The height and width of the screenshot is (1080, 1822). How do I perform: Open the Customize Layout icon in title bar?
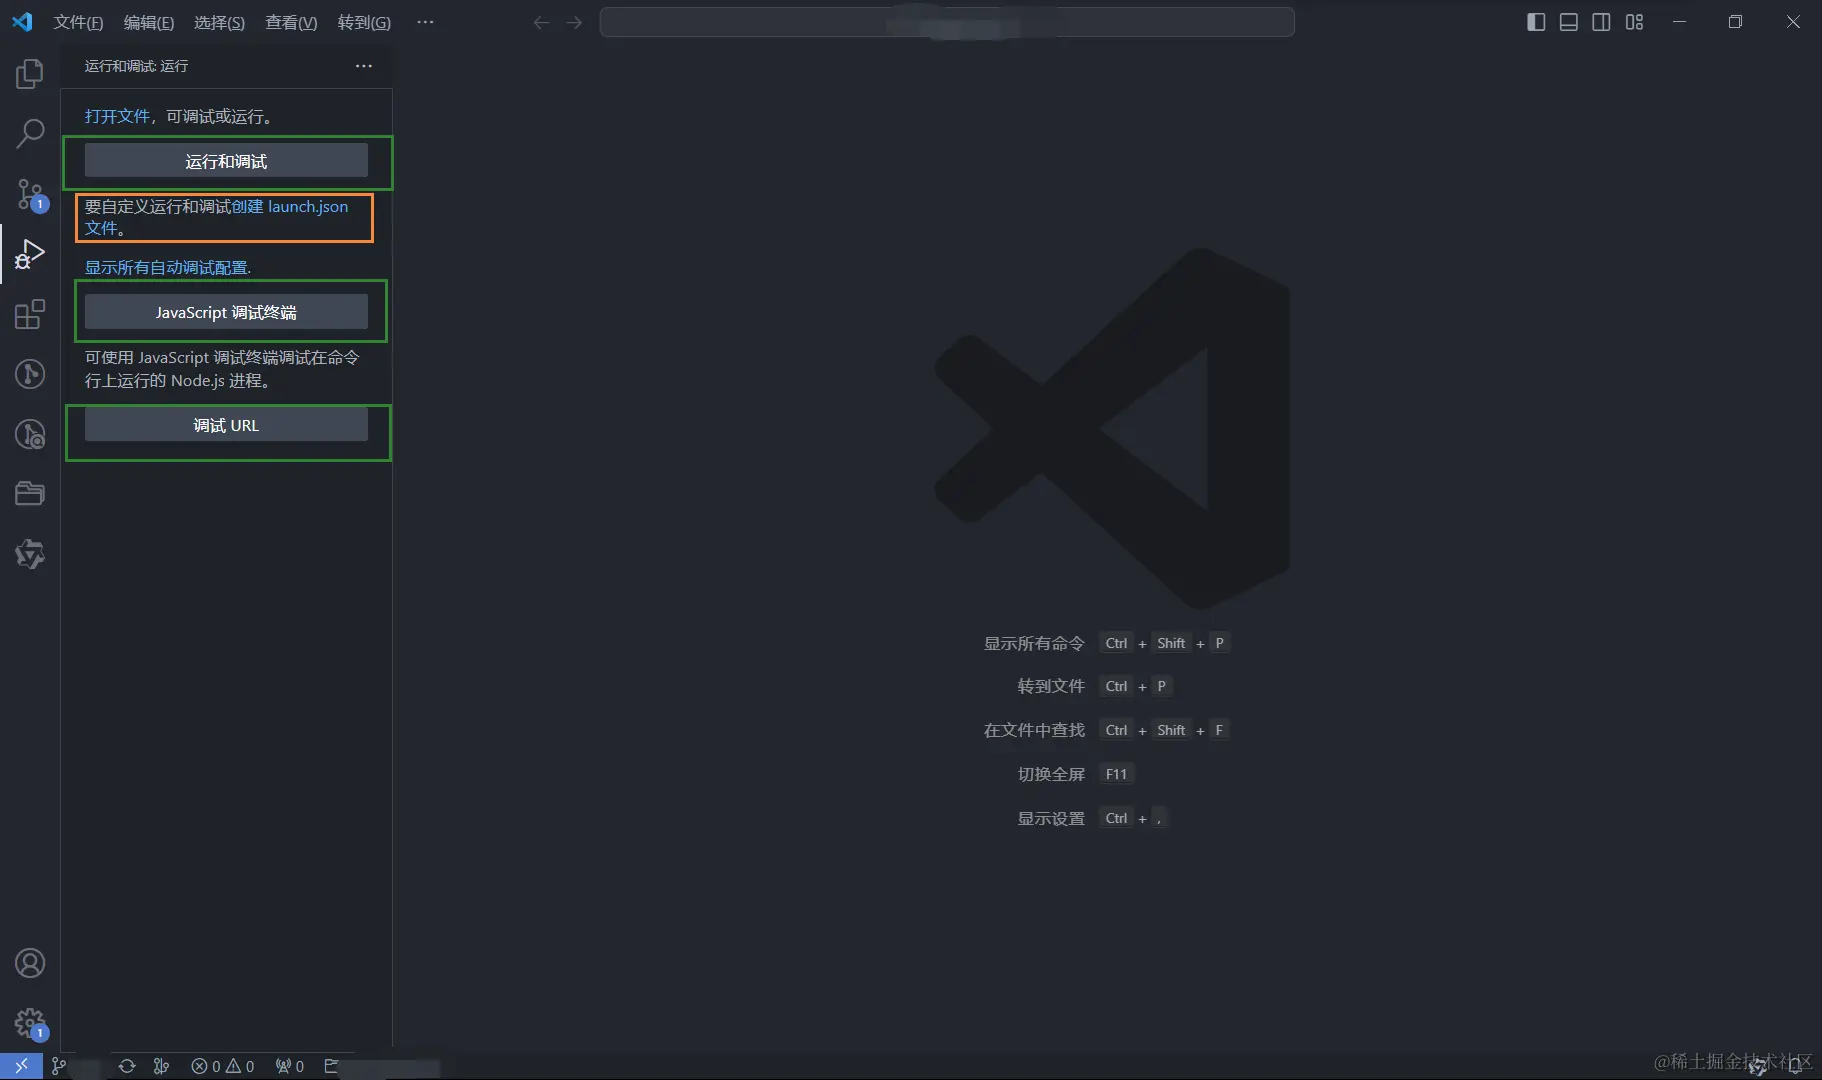click(x=1634, y=22)
